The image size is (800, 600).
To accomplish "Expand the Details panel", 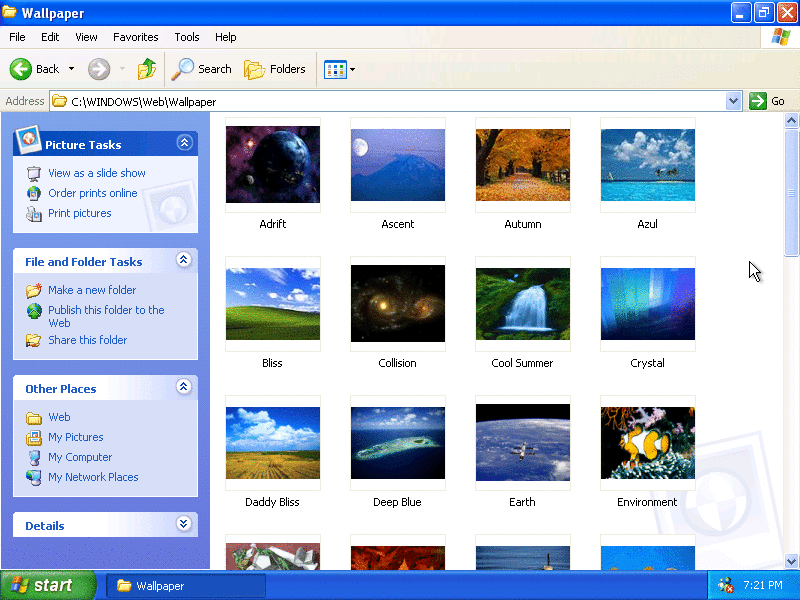I will point(184,523).
